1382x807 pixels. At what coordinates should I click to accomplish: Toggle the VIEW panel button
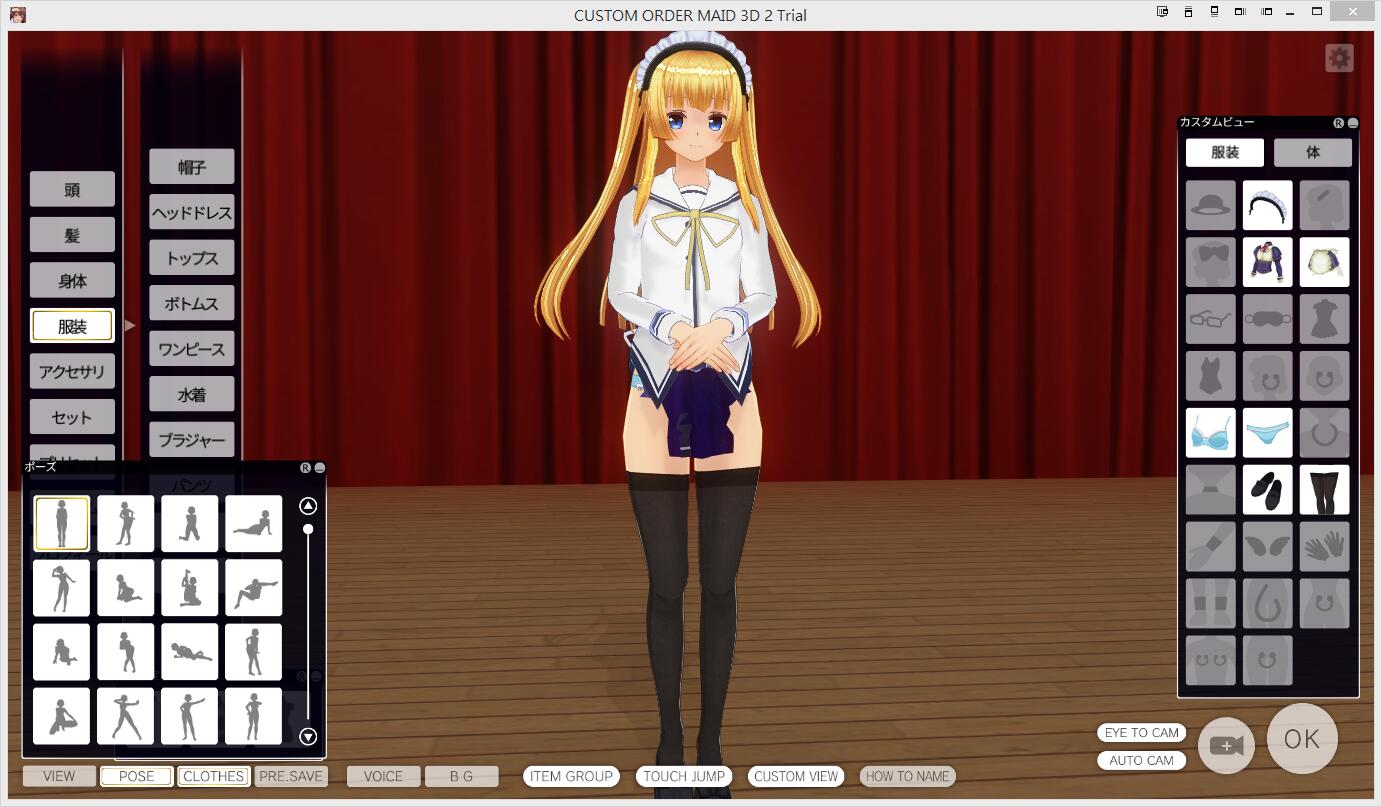(59, 776)
